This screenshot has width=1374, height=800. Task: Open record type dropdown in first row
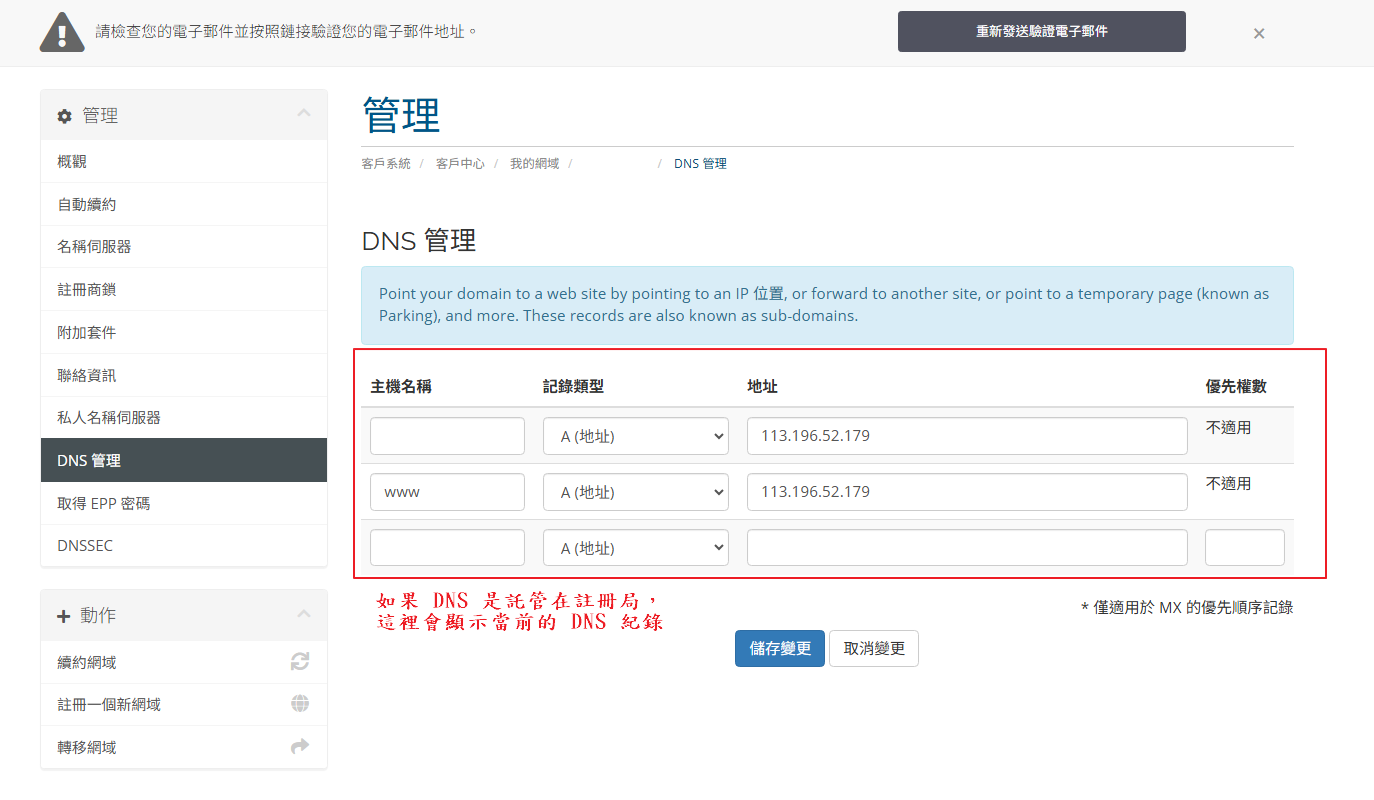(635, 436)
